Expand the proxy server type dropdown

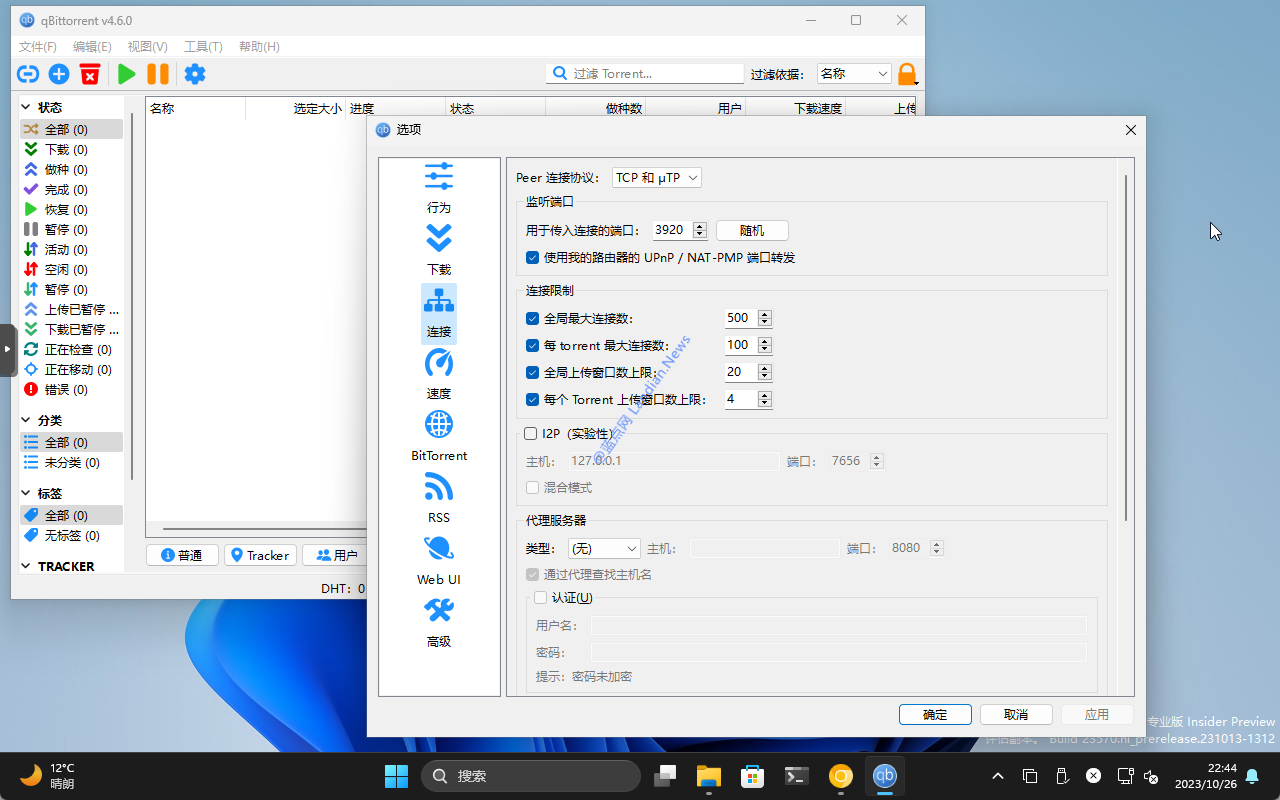tap(604, 549)
